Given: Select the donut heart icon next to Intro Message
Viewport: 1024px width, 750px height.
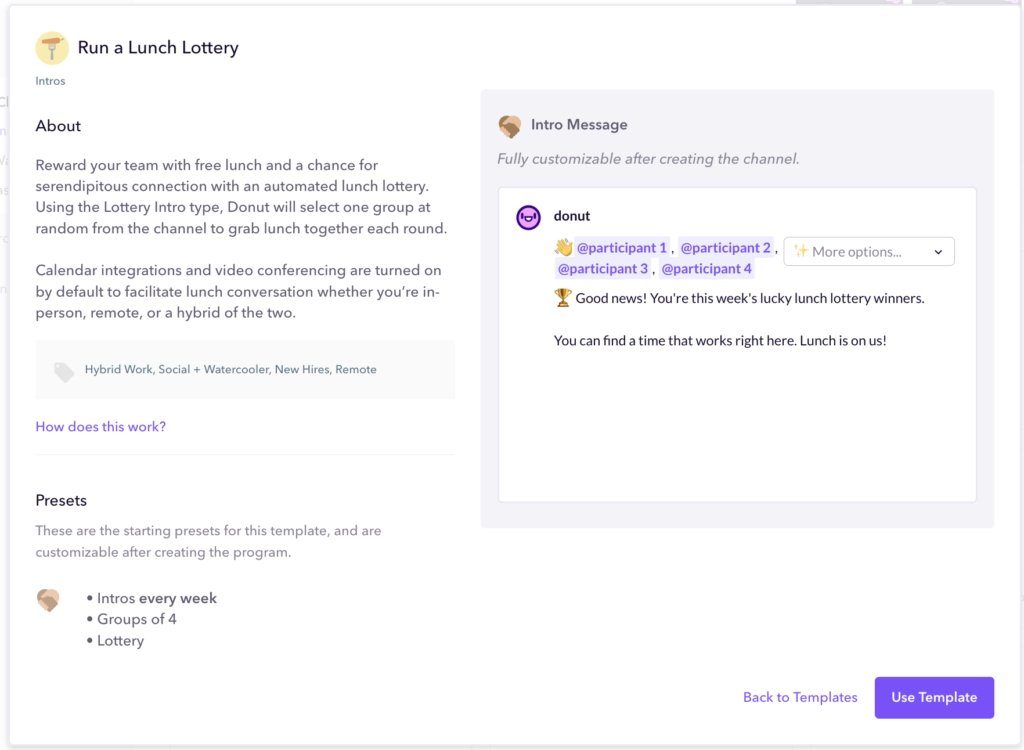Looking at the screenshot, I should 510,126.
